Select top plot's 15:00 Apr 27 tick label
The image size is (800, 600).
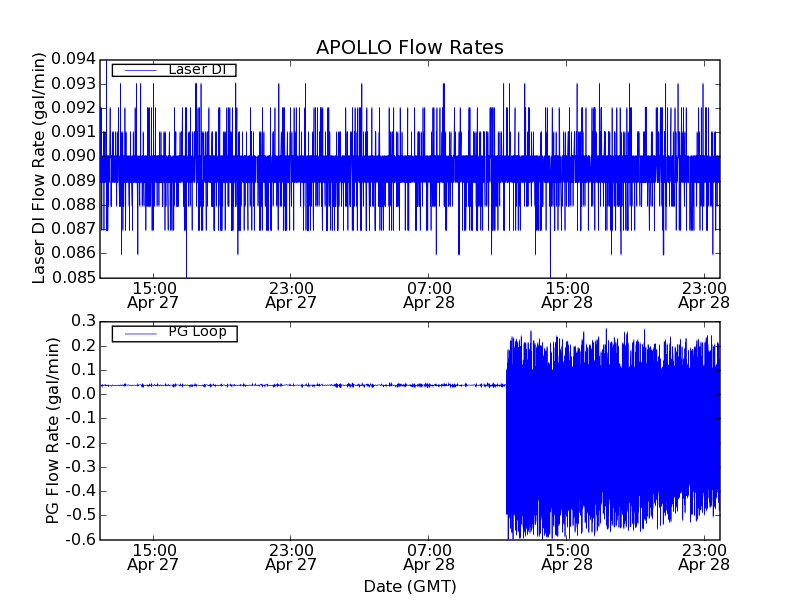[153, 293]
